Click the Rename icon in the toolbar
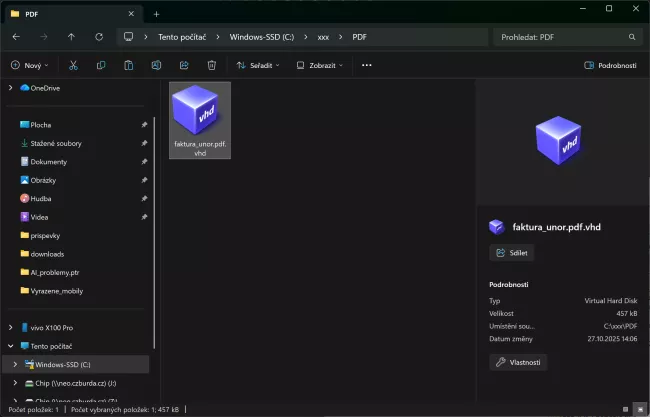The width and height of the screenshot is (650, 417). click(157, 65)
